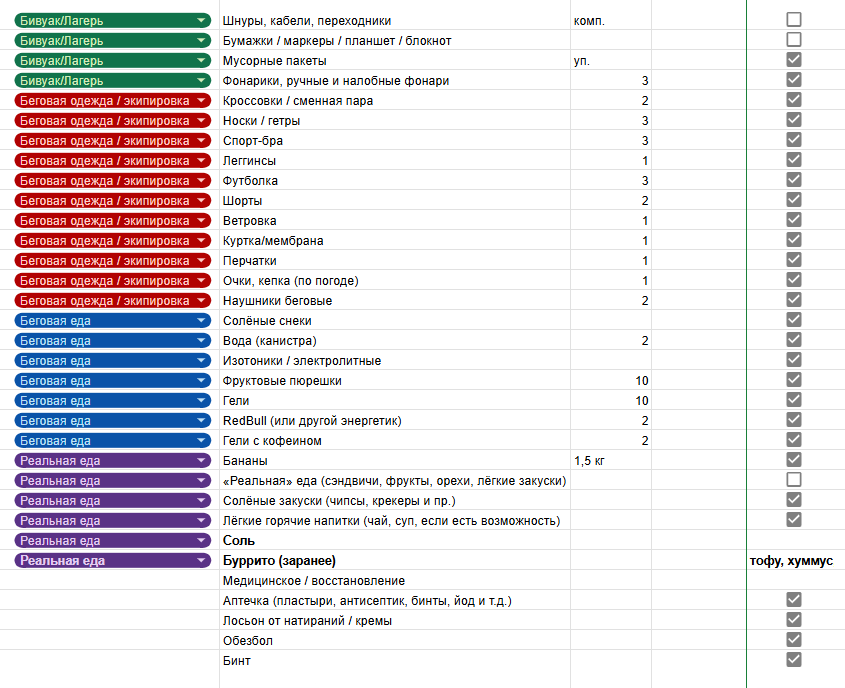845x688 pixels.
Task: Enable the «Реальная» еда row checkbox
Action: 794,480
